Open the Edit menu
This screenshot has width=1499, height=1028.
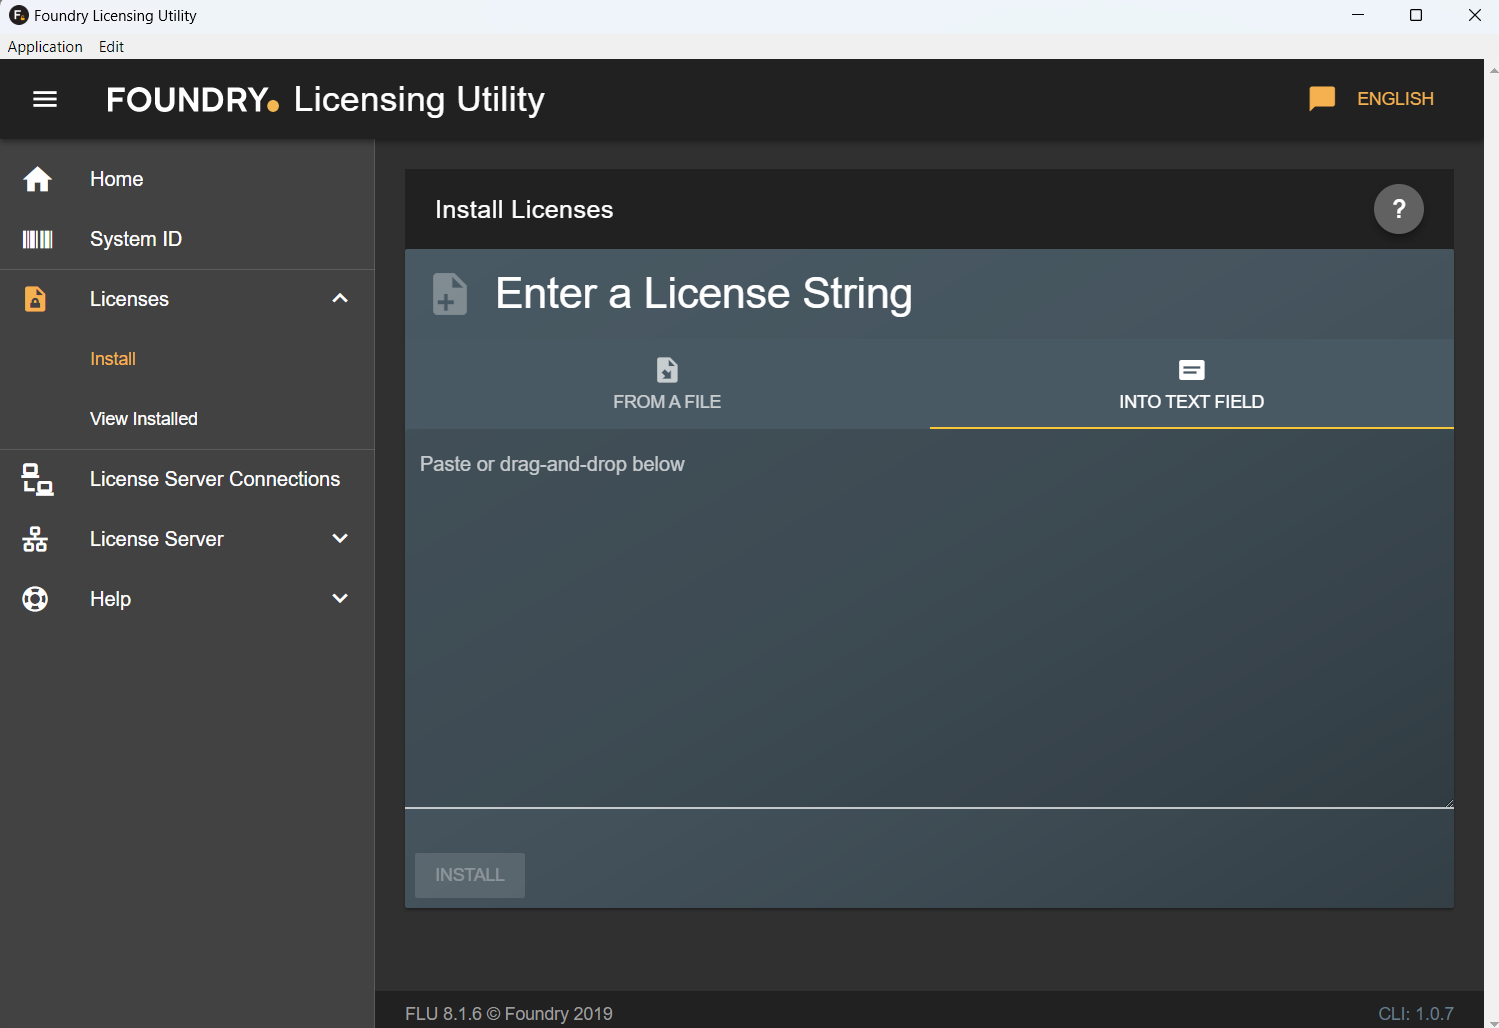pos(111,47)
